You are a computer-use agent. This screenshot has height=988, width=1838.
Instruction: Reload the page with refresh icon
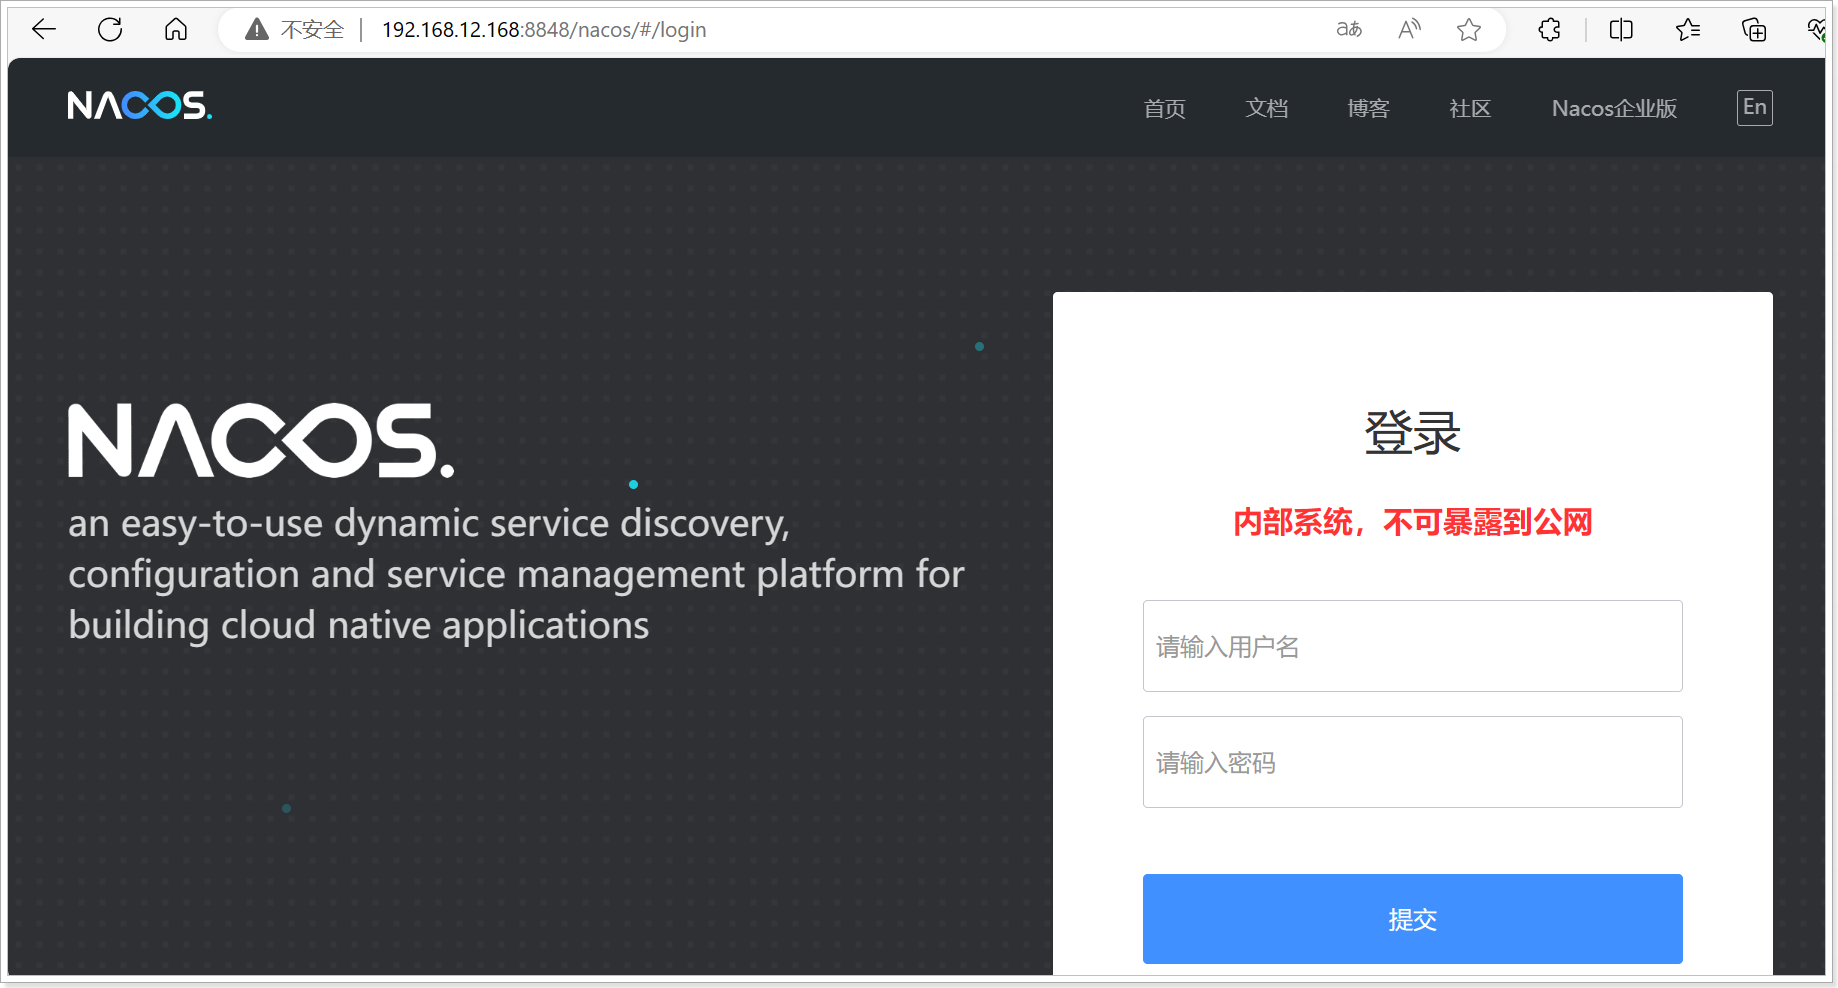coord(110,30)
